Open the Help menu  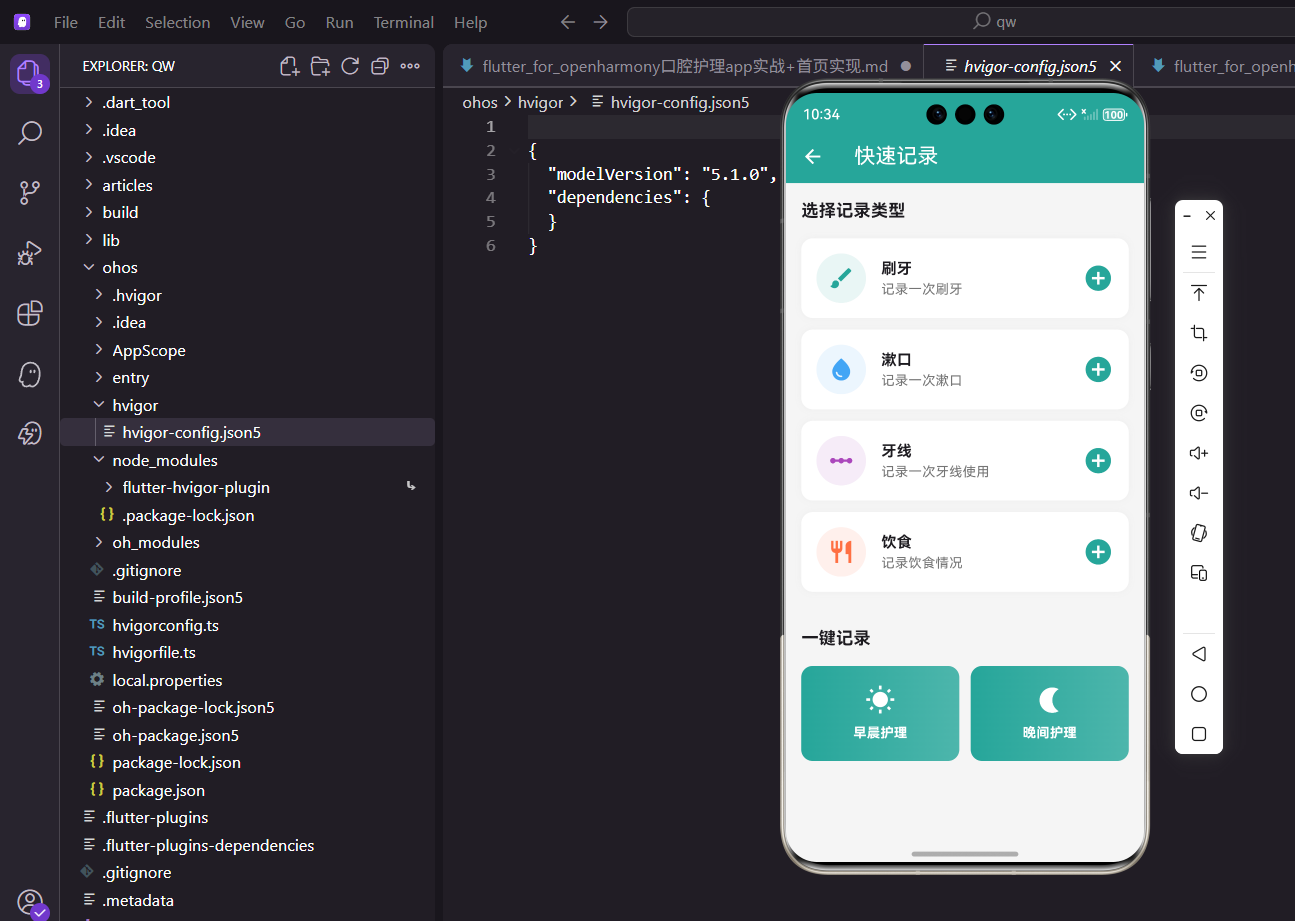[470, 22]
